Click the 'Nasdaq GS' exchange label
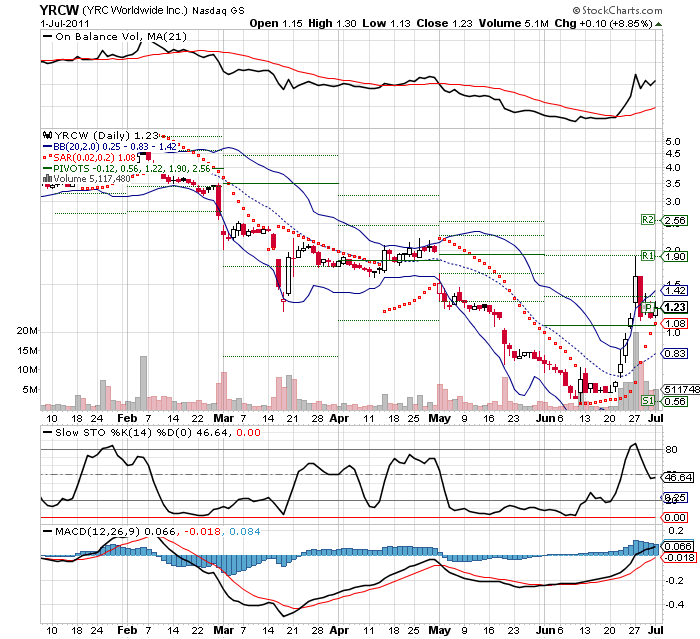 pyautogui.click(x=218, y=11)
